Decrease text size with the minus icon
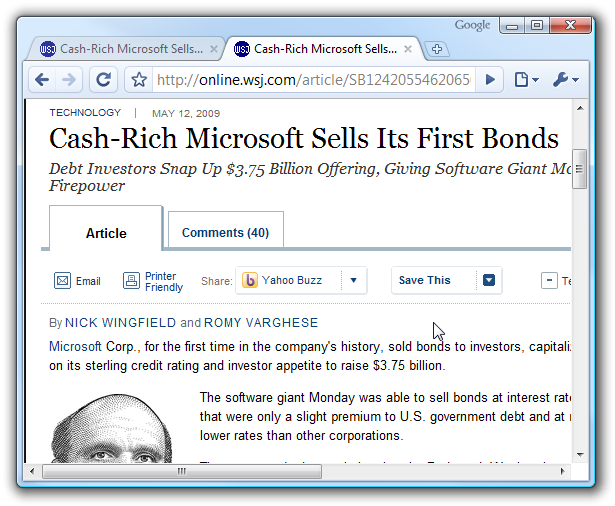 549,280
